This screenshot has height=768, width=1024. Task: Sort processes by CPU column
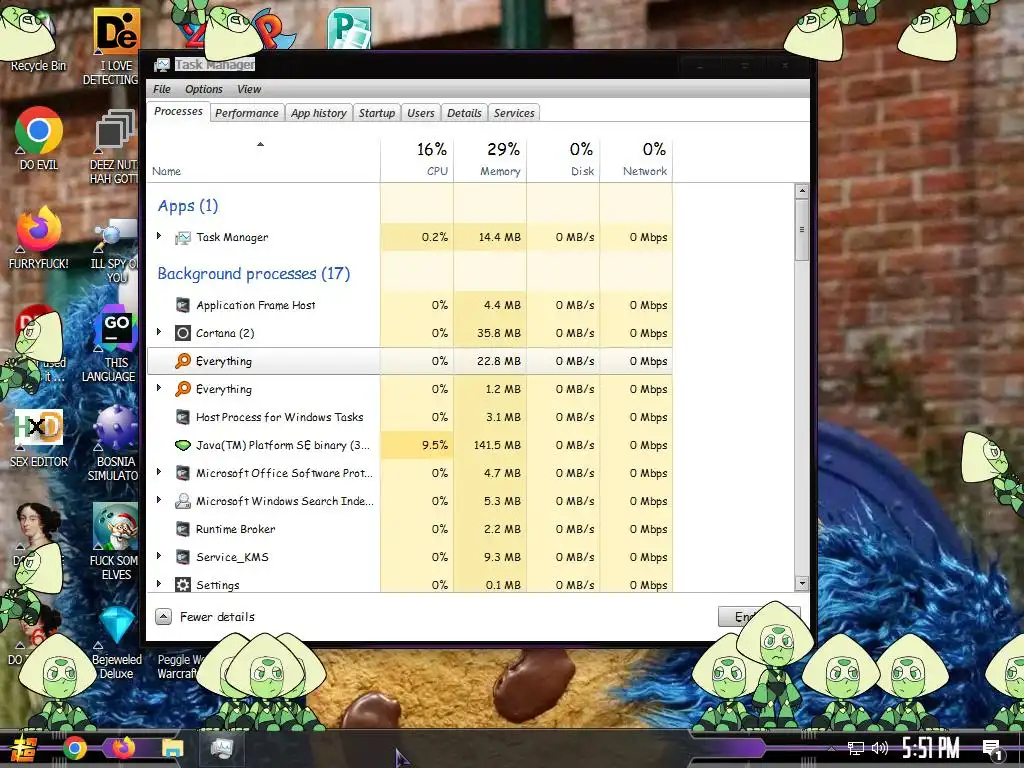pos(417,159)
